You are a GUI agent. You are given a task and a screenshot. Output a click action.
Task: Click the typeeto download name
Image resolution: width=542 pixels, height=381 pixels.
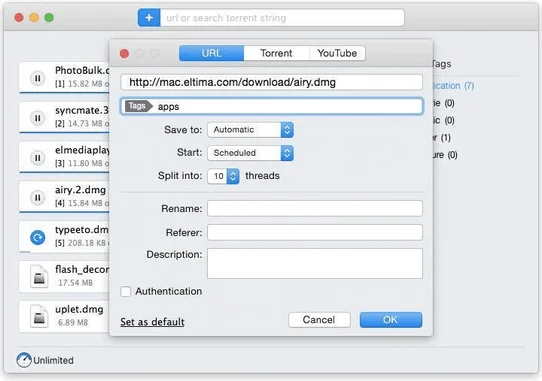point(82,230)
